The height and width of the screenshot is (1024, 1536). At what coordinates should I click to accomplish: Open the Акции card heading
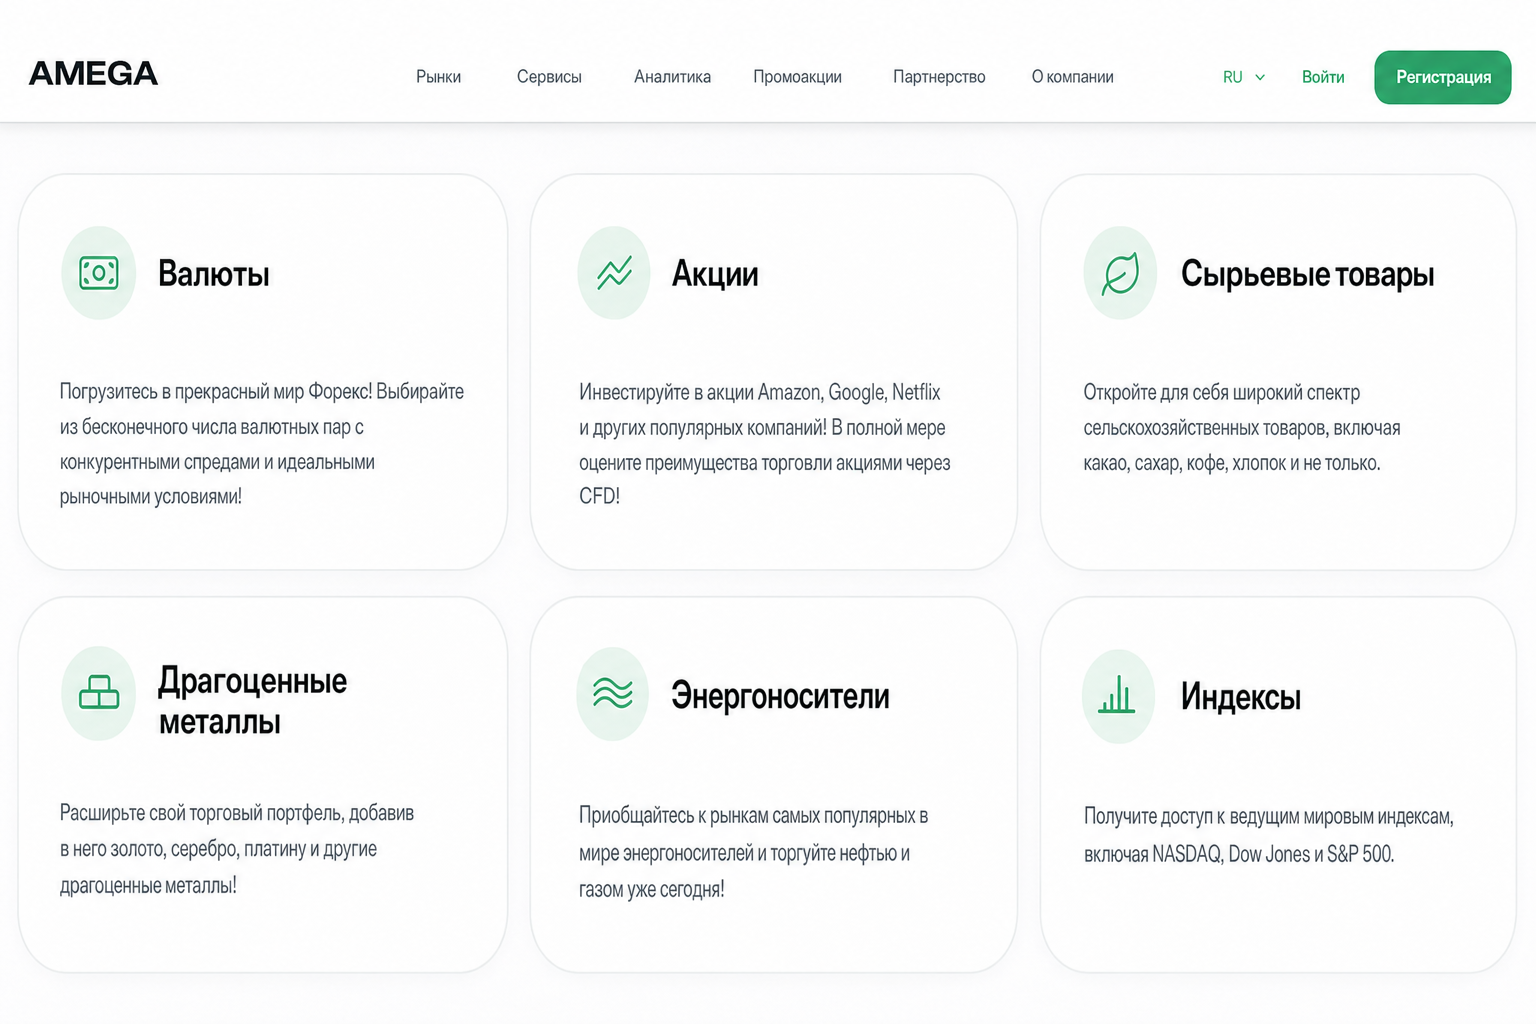pyautogui.click(x=715, y=274)
